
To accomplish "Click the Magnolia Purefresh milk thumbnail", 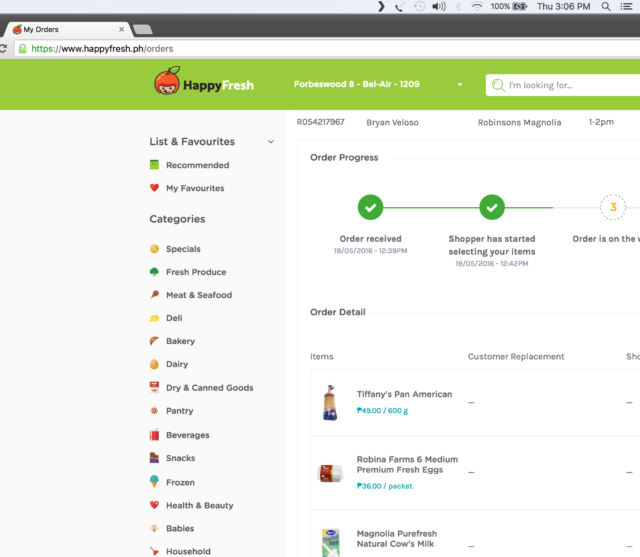I will click(x=330, y=543).
